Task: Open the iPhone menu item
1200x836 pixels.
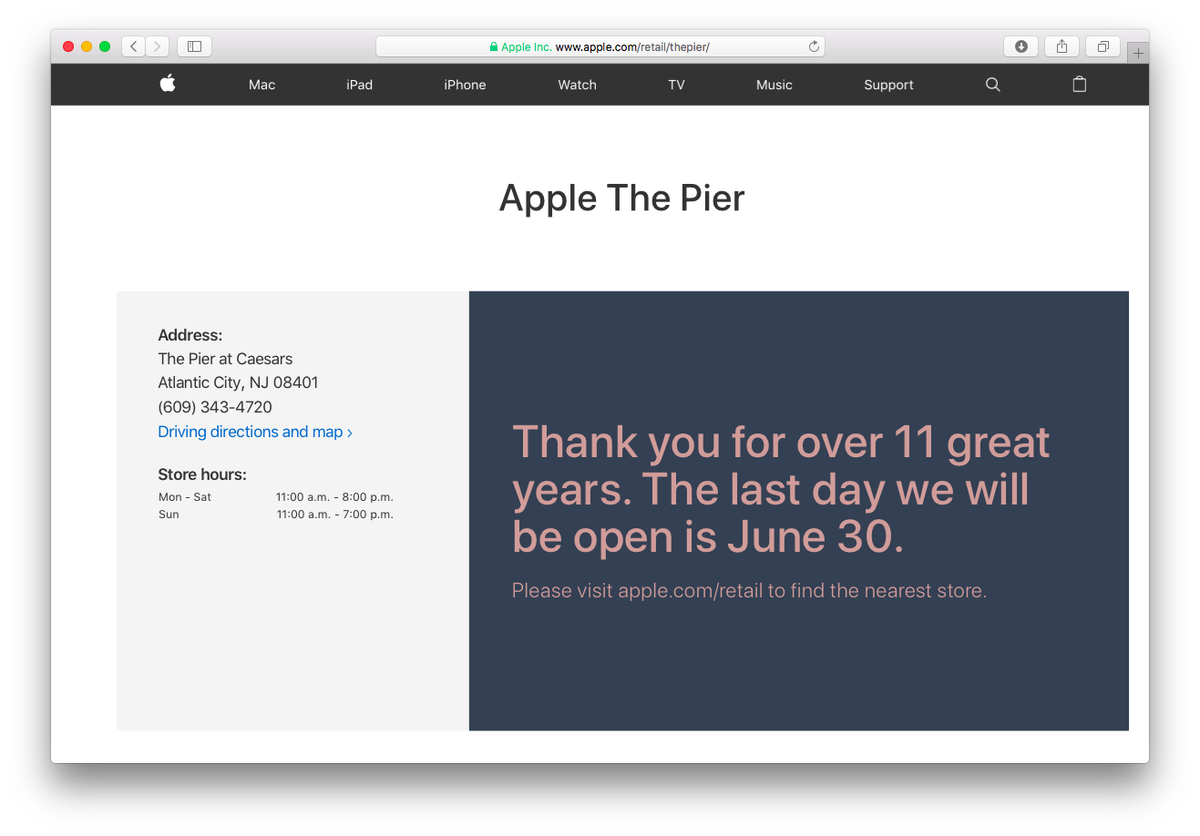Action: point(465,85)
